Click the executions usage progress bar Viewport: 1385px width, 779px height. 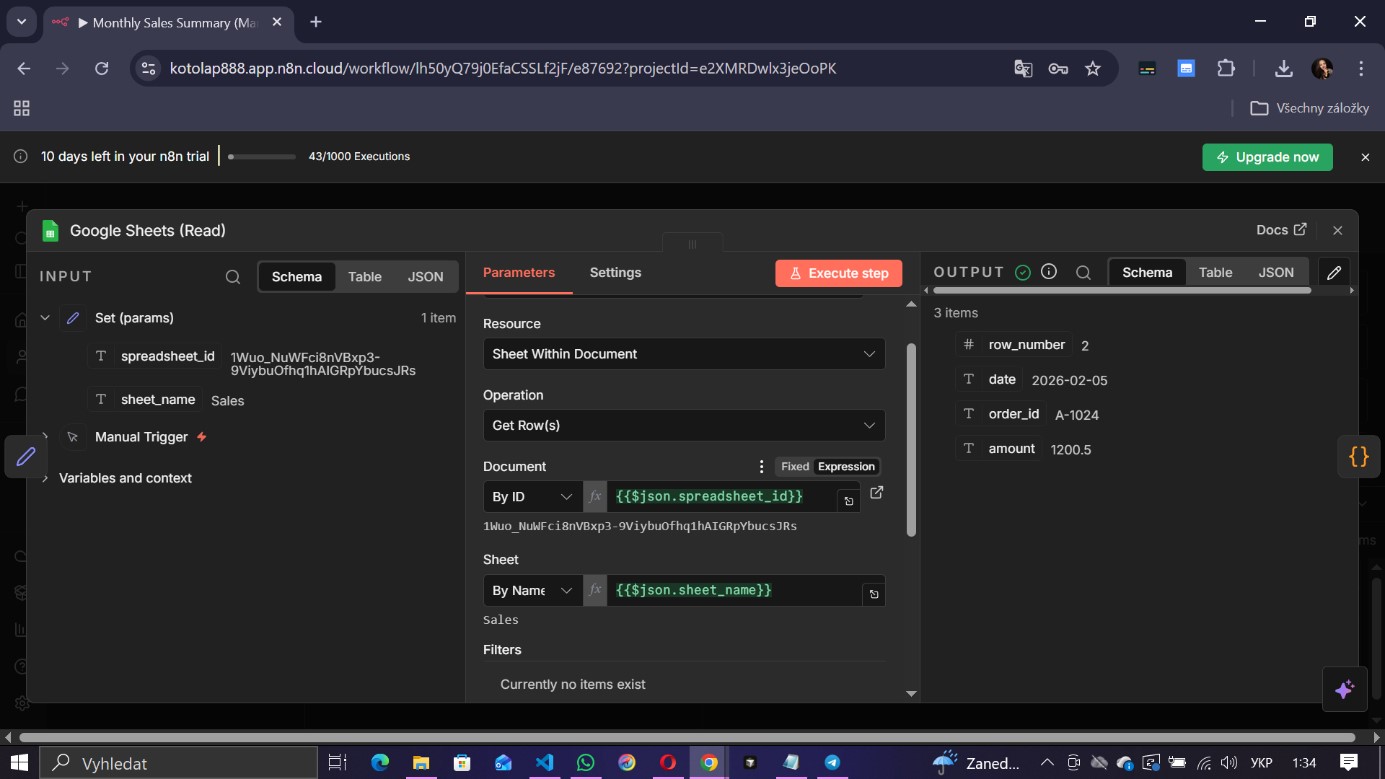pyautogui.click(x=262, y=157)
